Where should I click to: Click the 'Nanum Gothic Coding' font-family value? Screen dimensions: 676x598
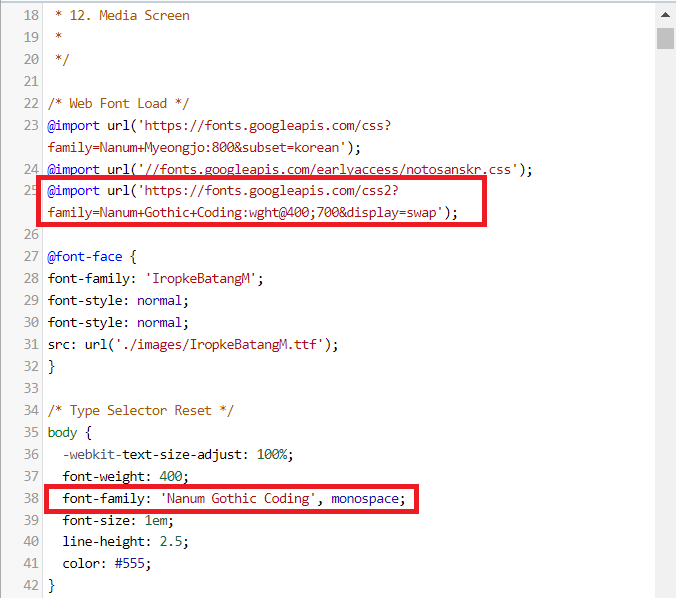(x=238, y=498)
